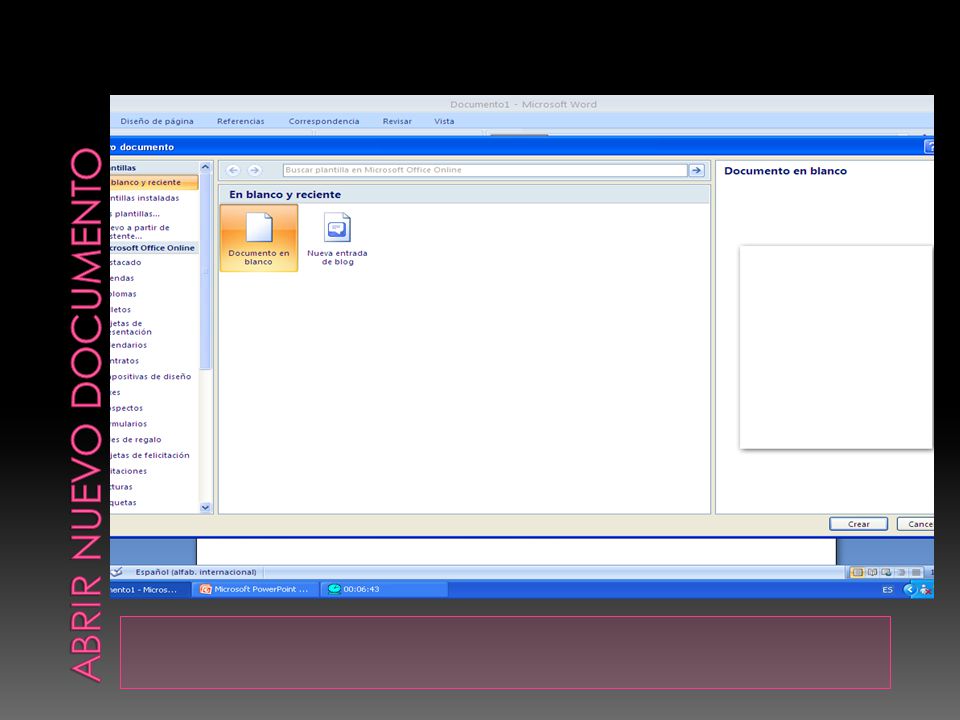Open the ES language indicator in taskbar
Image resolution: width=960 pixels, height=720 pixels.
pos(887,590)
